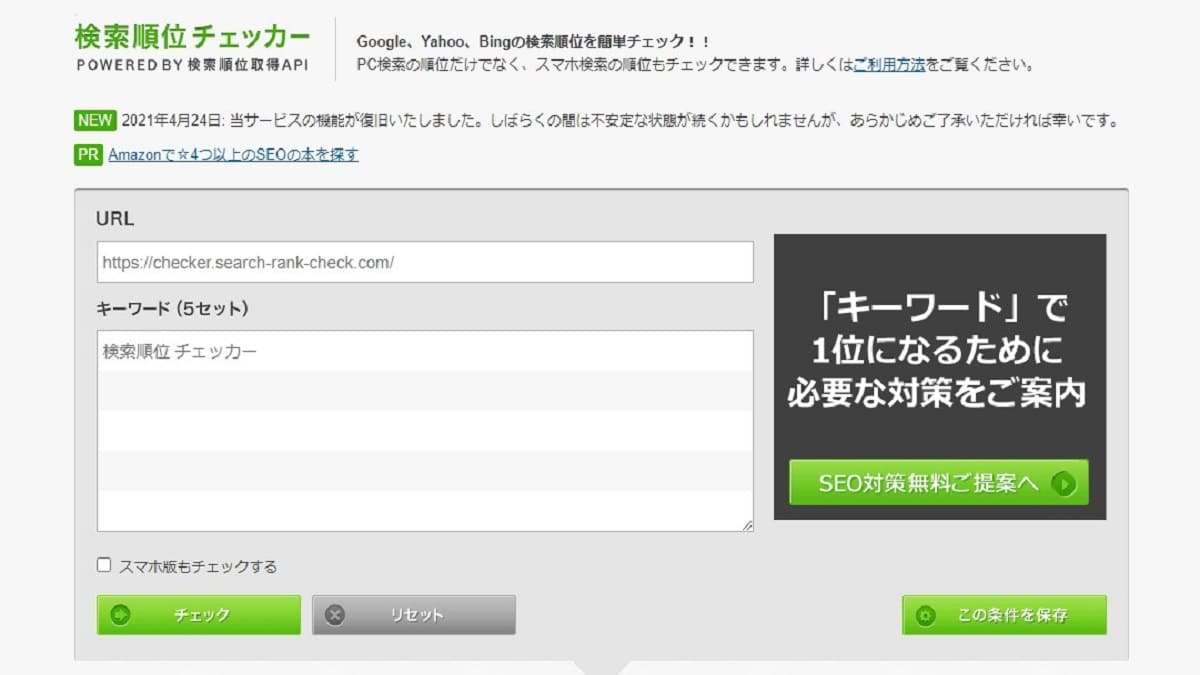Grab the keyword textarea resize handle
The image size is (1200, 675).
747,525
